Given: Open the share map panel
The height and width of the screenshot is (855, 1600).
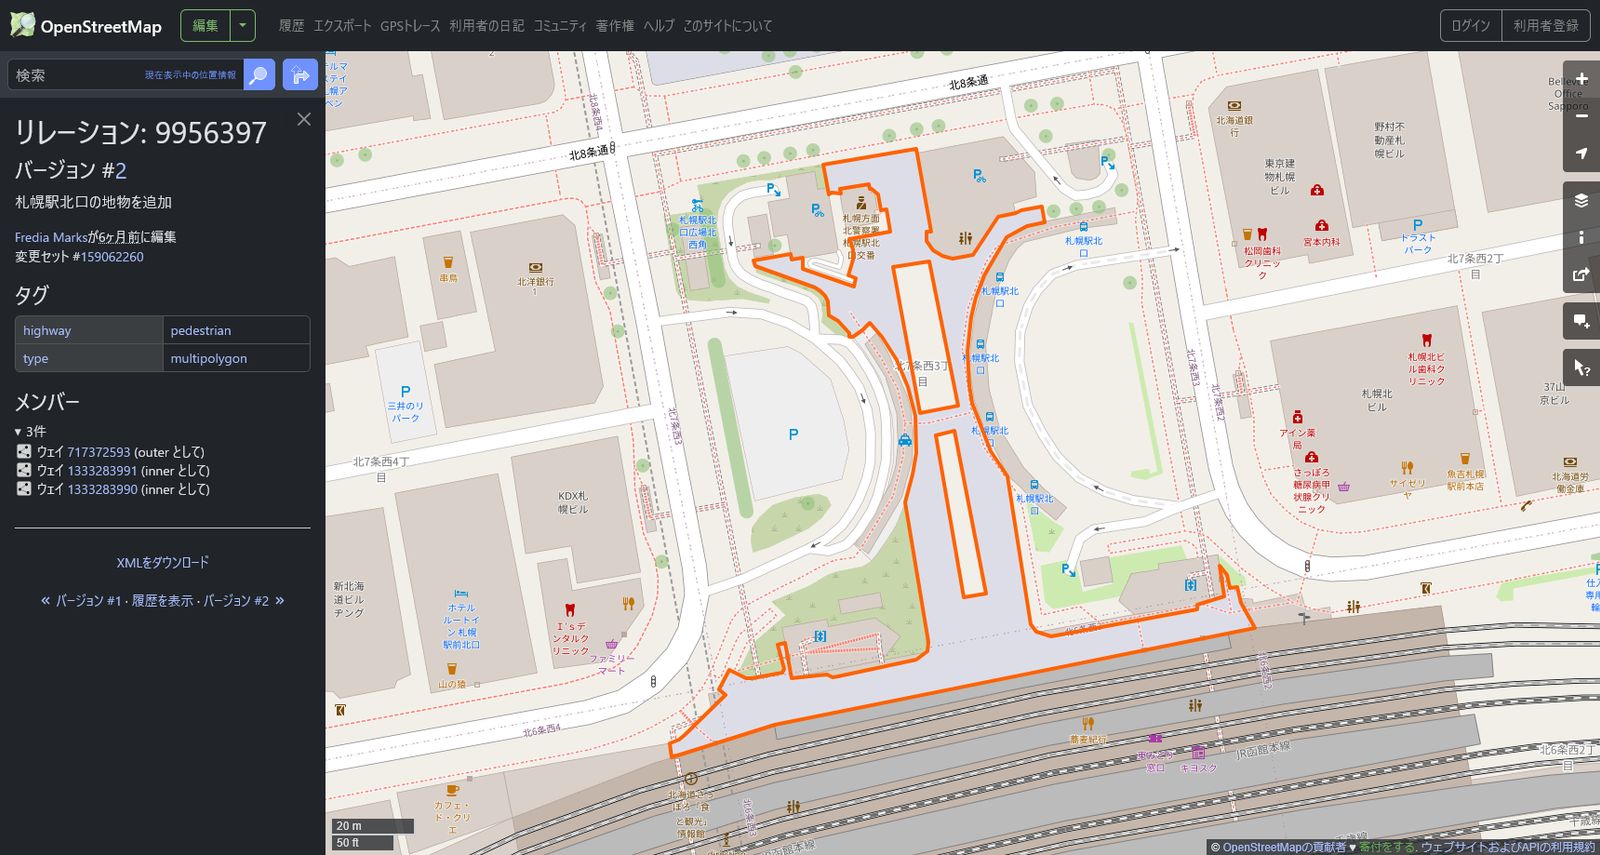Looking at the screenshot, I should point(1581,274).
